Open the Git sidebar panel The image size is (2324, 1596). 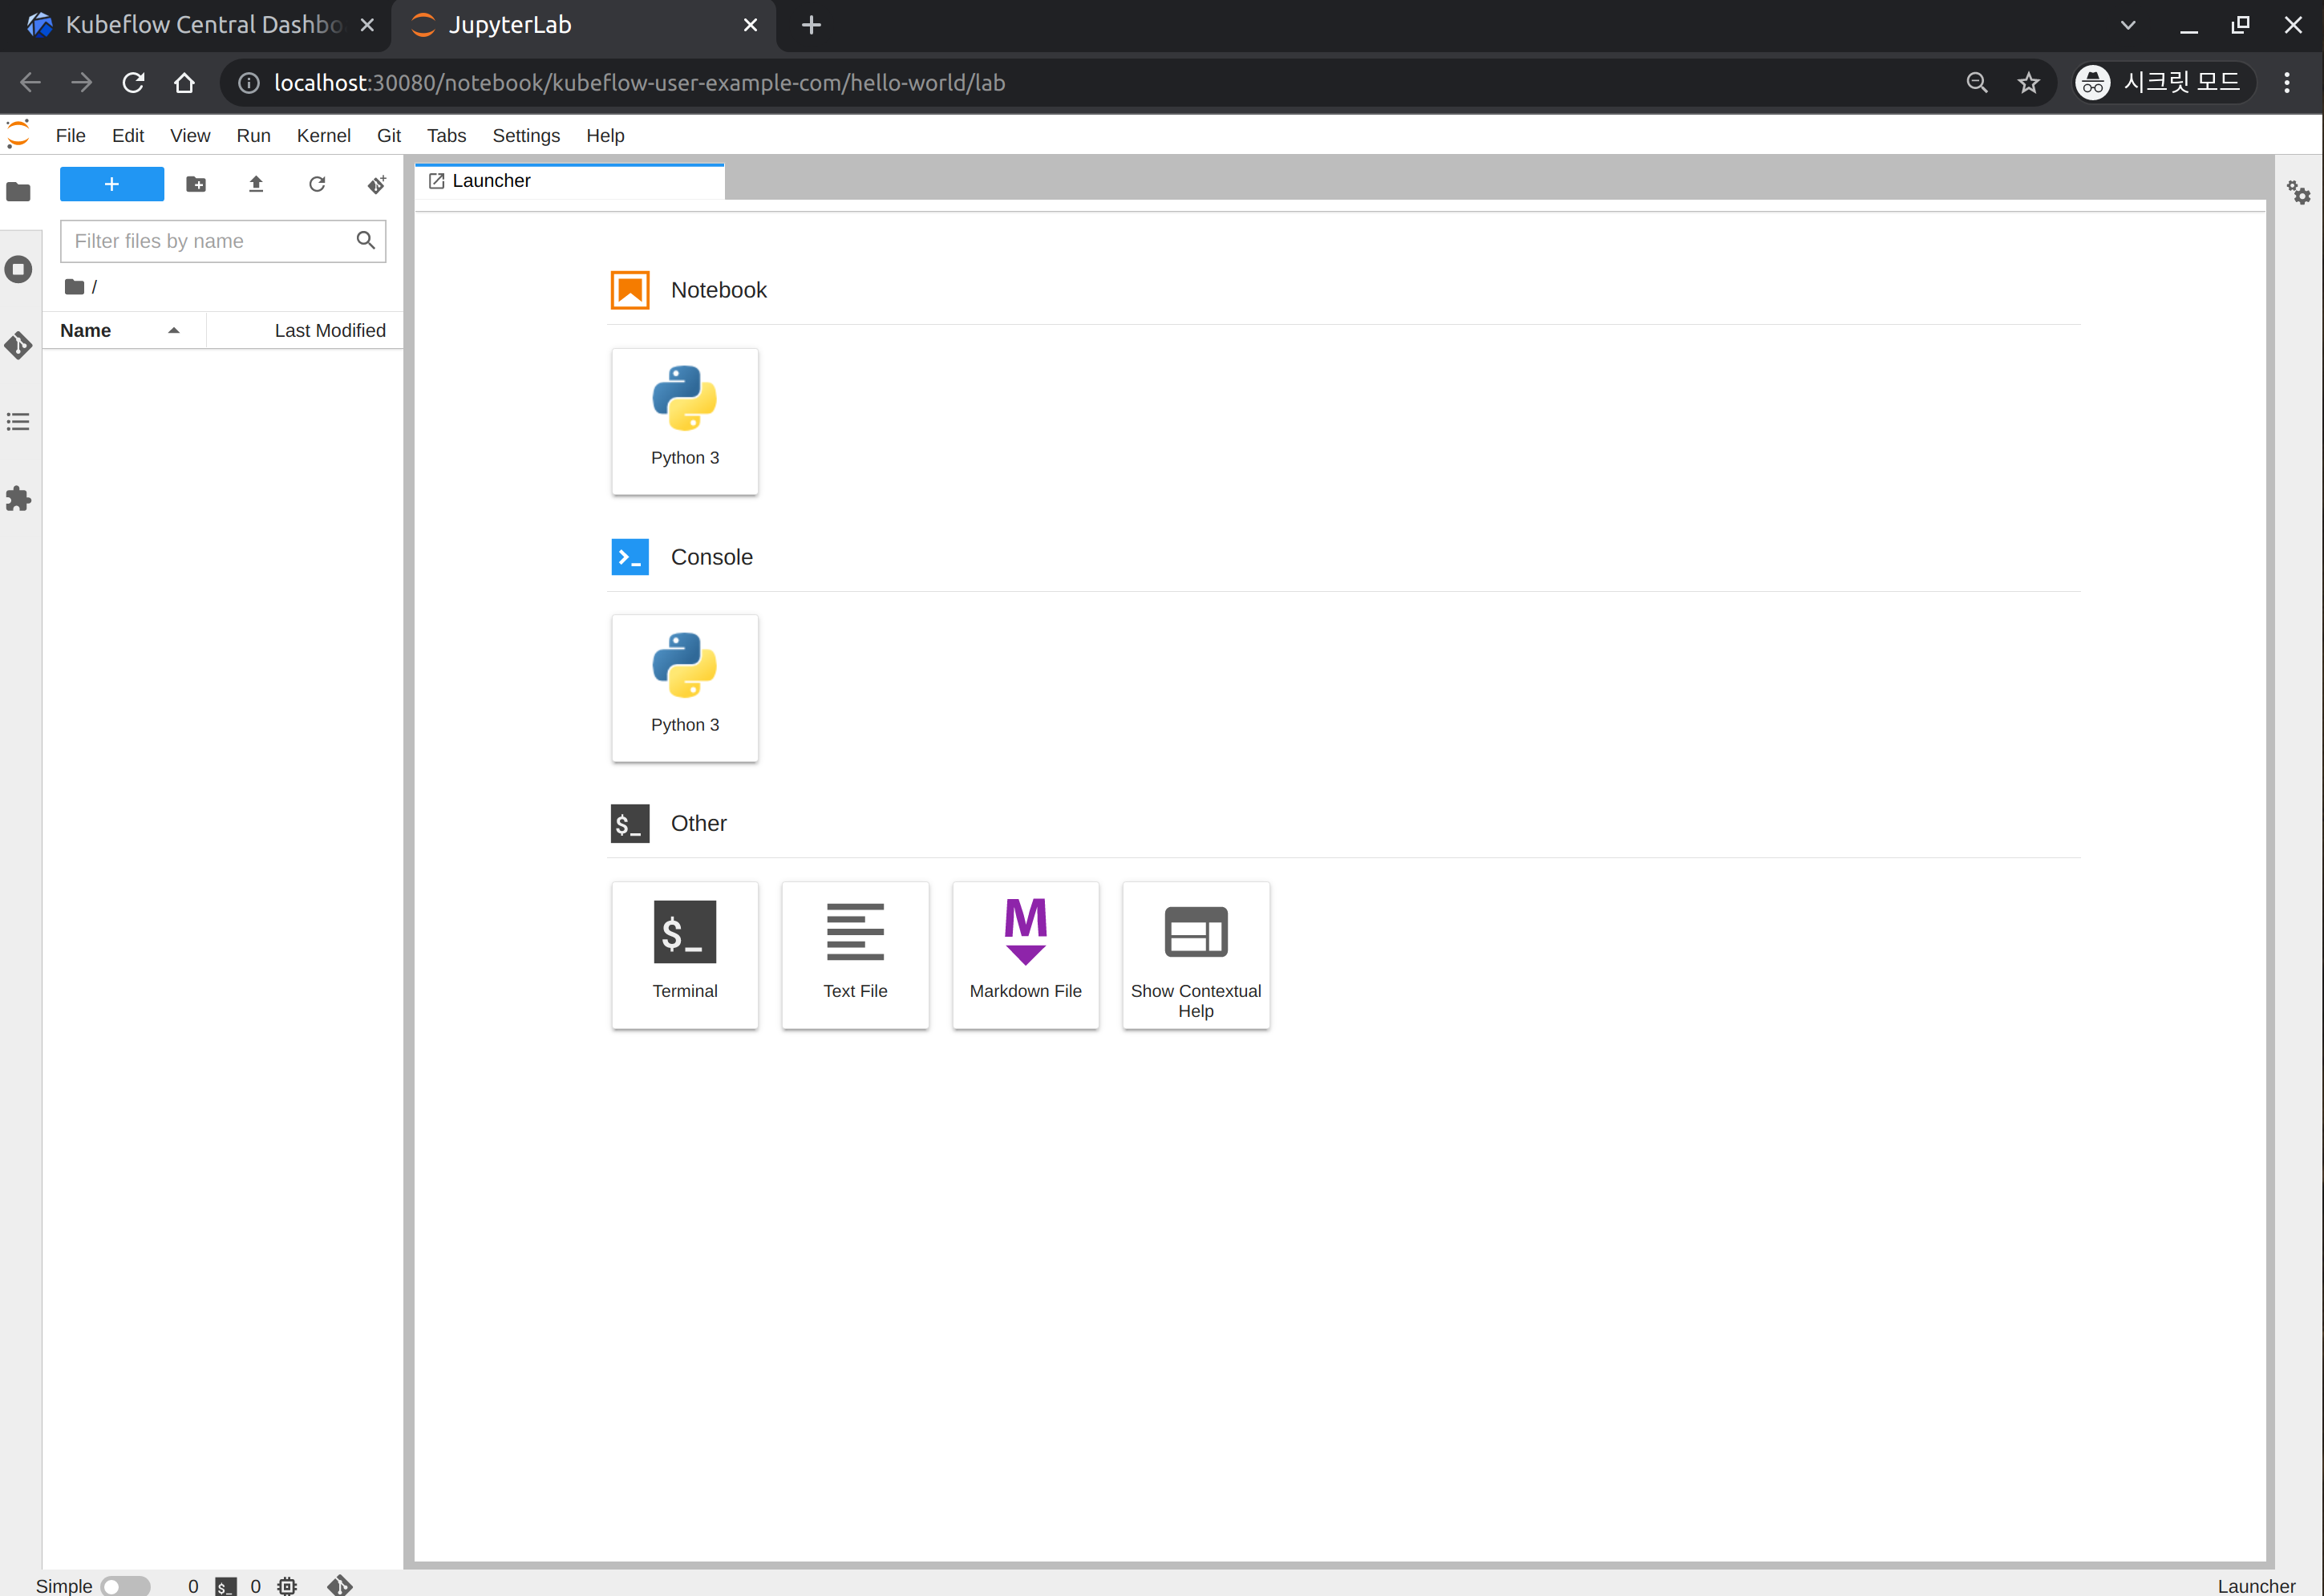tap(19, 346)
